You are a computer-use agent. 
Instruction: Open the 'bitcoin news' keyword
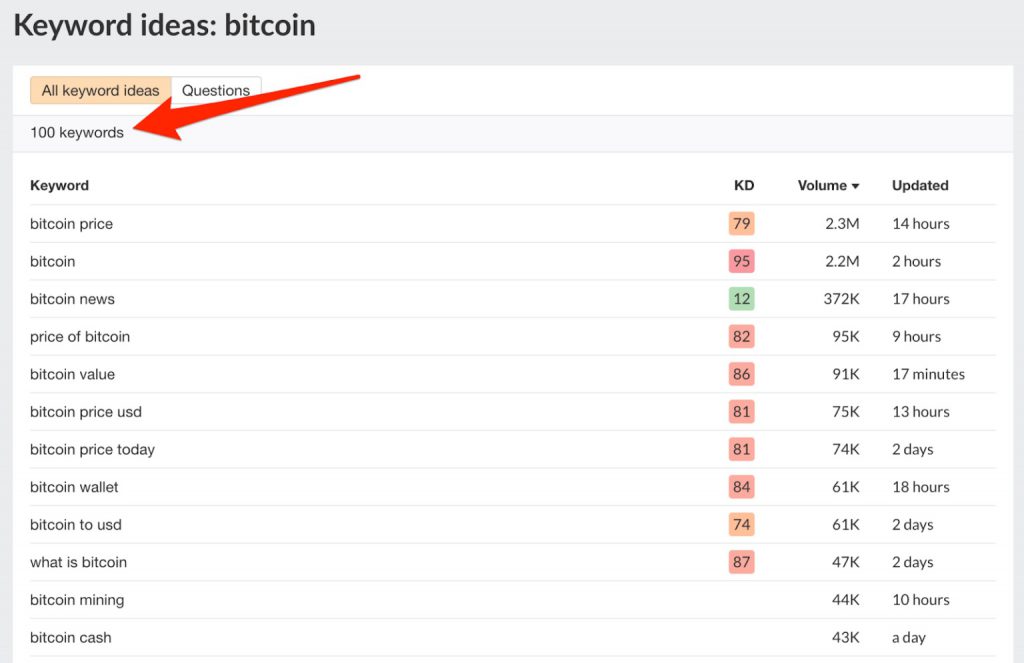point(72,299)
